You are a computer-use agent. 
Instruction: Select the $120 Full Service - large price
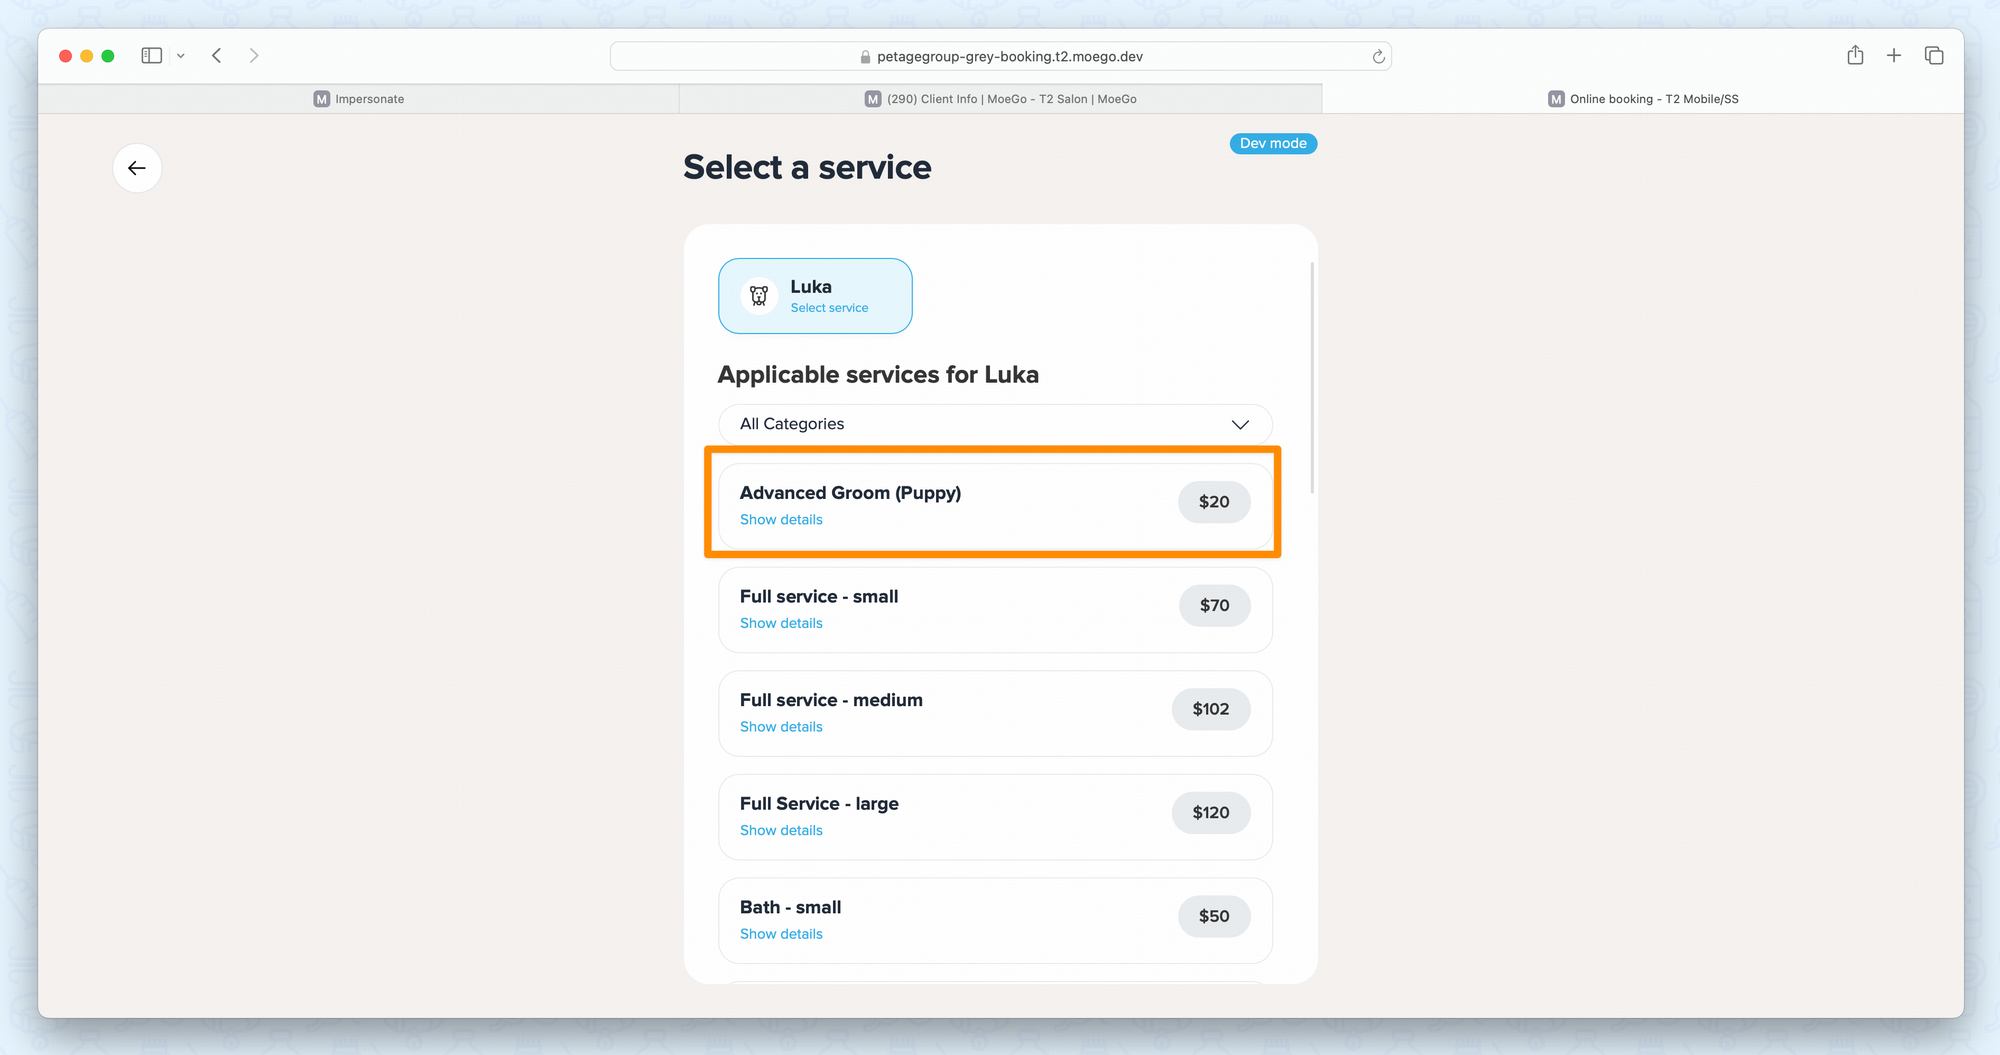(x=1210, y=813)
